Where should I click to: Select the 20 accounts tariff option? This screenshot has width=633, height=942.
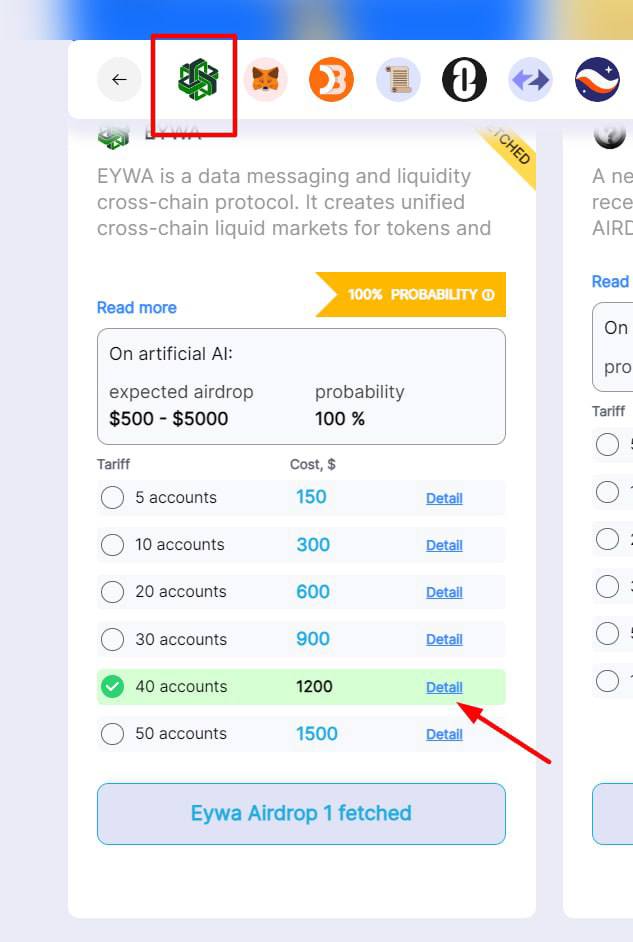pos(112,592)
